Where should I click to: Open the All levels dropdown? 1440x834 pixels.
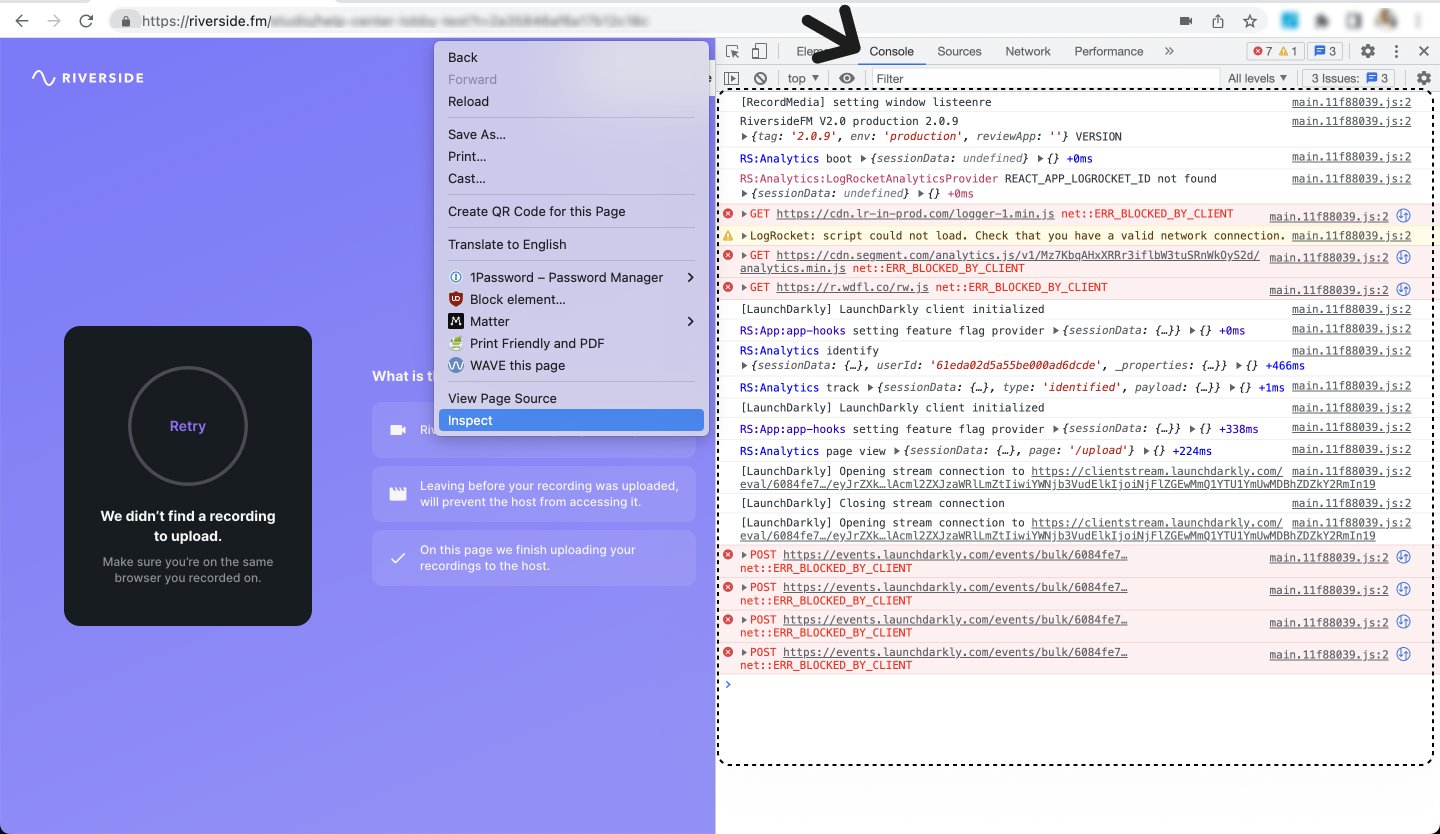pos(1259,78)
